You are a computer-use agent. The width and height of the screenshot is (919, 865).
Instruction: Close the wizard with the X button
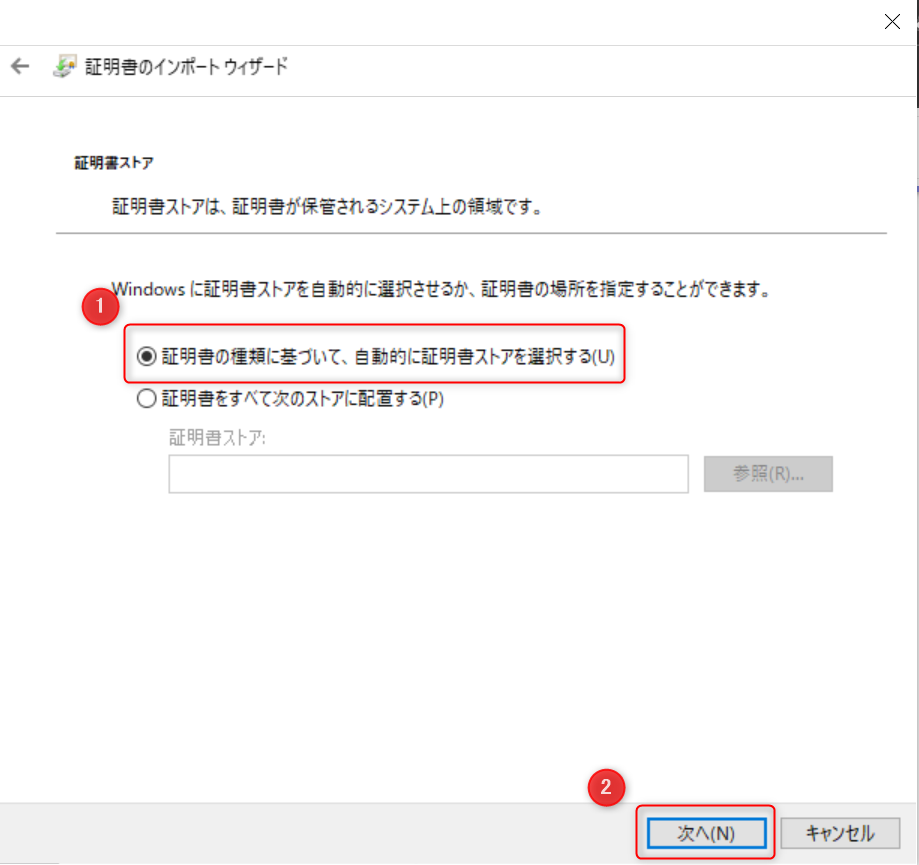(892, 22)
